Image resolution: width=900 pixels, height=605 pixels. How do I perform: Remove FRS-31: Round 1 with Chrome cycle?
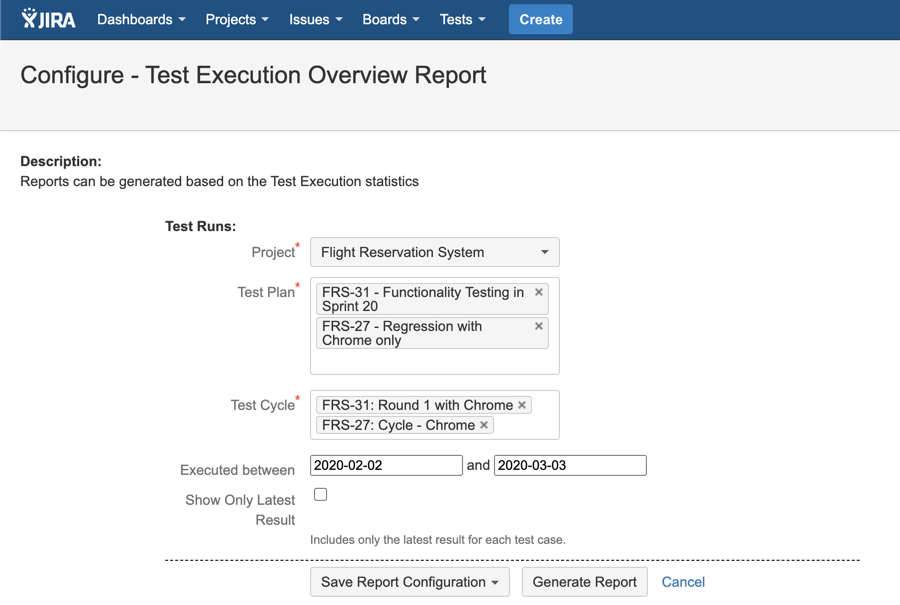point(522,405)
